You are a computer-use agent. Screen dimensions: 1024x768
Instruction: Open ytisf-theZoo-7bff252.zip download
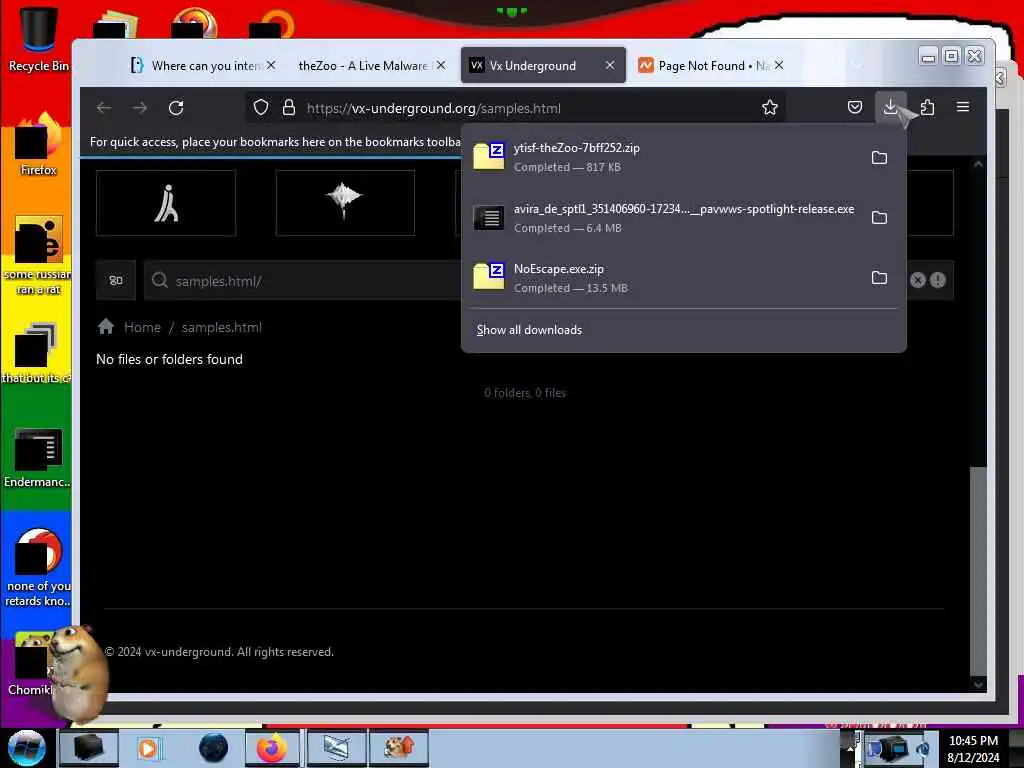tap(664, 157)
